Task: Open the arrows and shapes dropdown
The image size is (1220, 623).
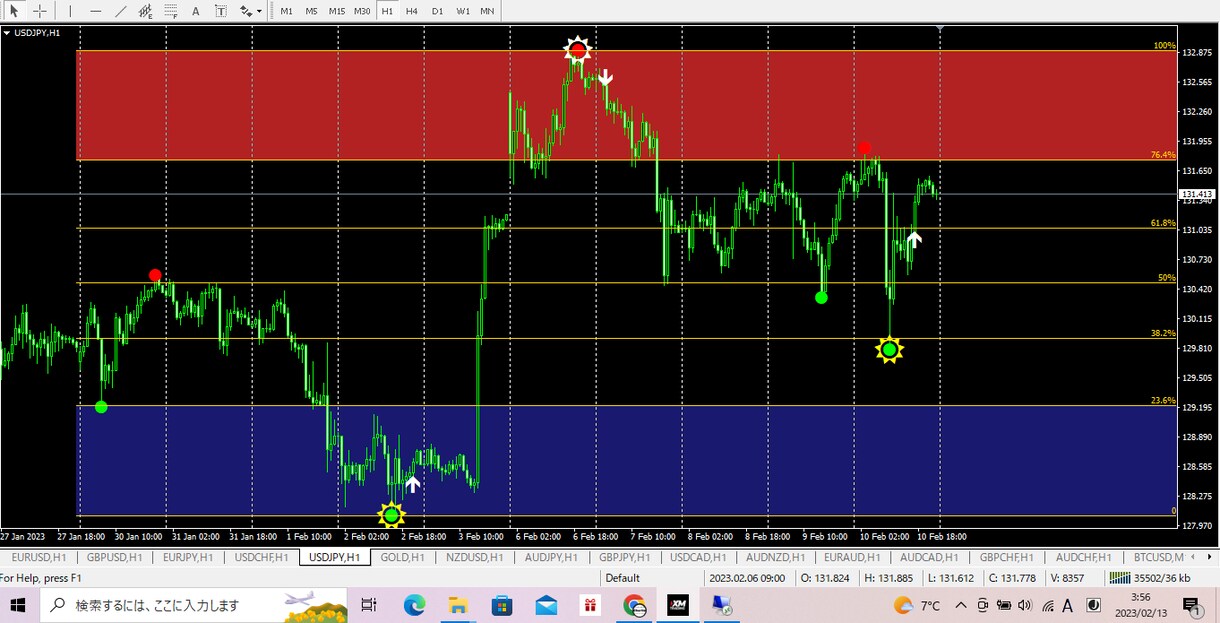Action: pos(251,11)
